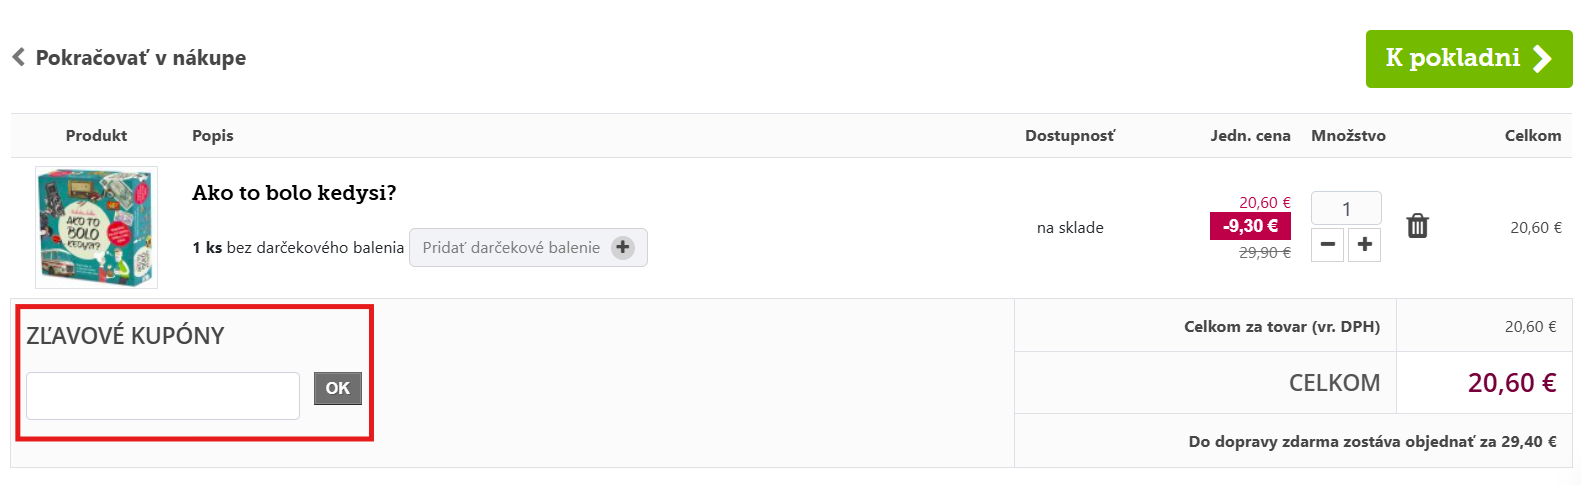
Task: Increase quantity with the plus button
Action: pyautogui.click(x=1364, y=244)
